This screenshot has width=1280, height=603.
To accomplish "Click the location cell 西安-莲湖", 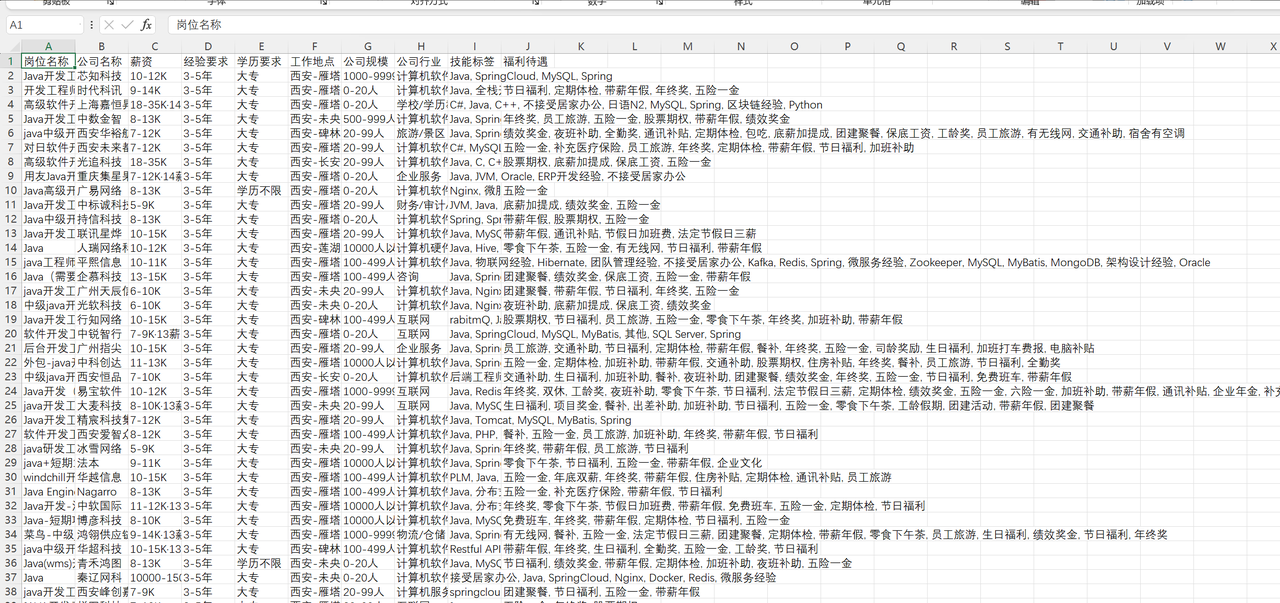I will (315, 248).
